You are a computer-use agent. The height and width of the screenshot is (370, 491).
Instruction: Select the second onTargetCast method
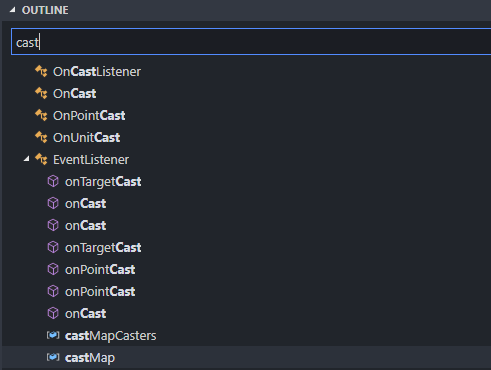coord(103,248)
